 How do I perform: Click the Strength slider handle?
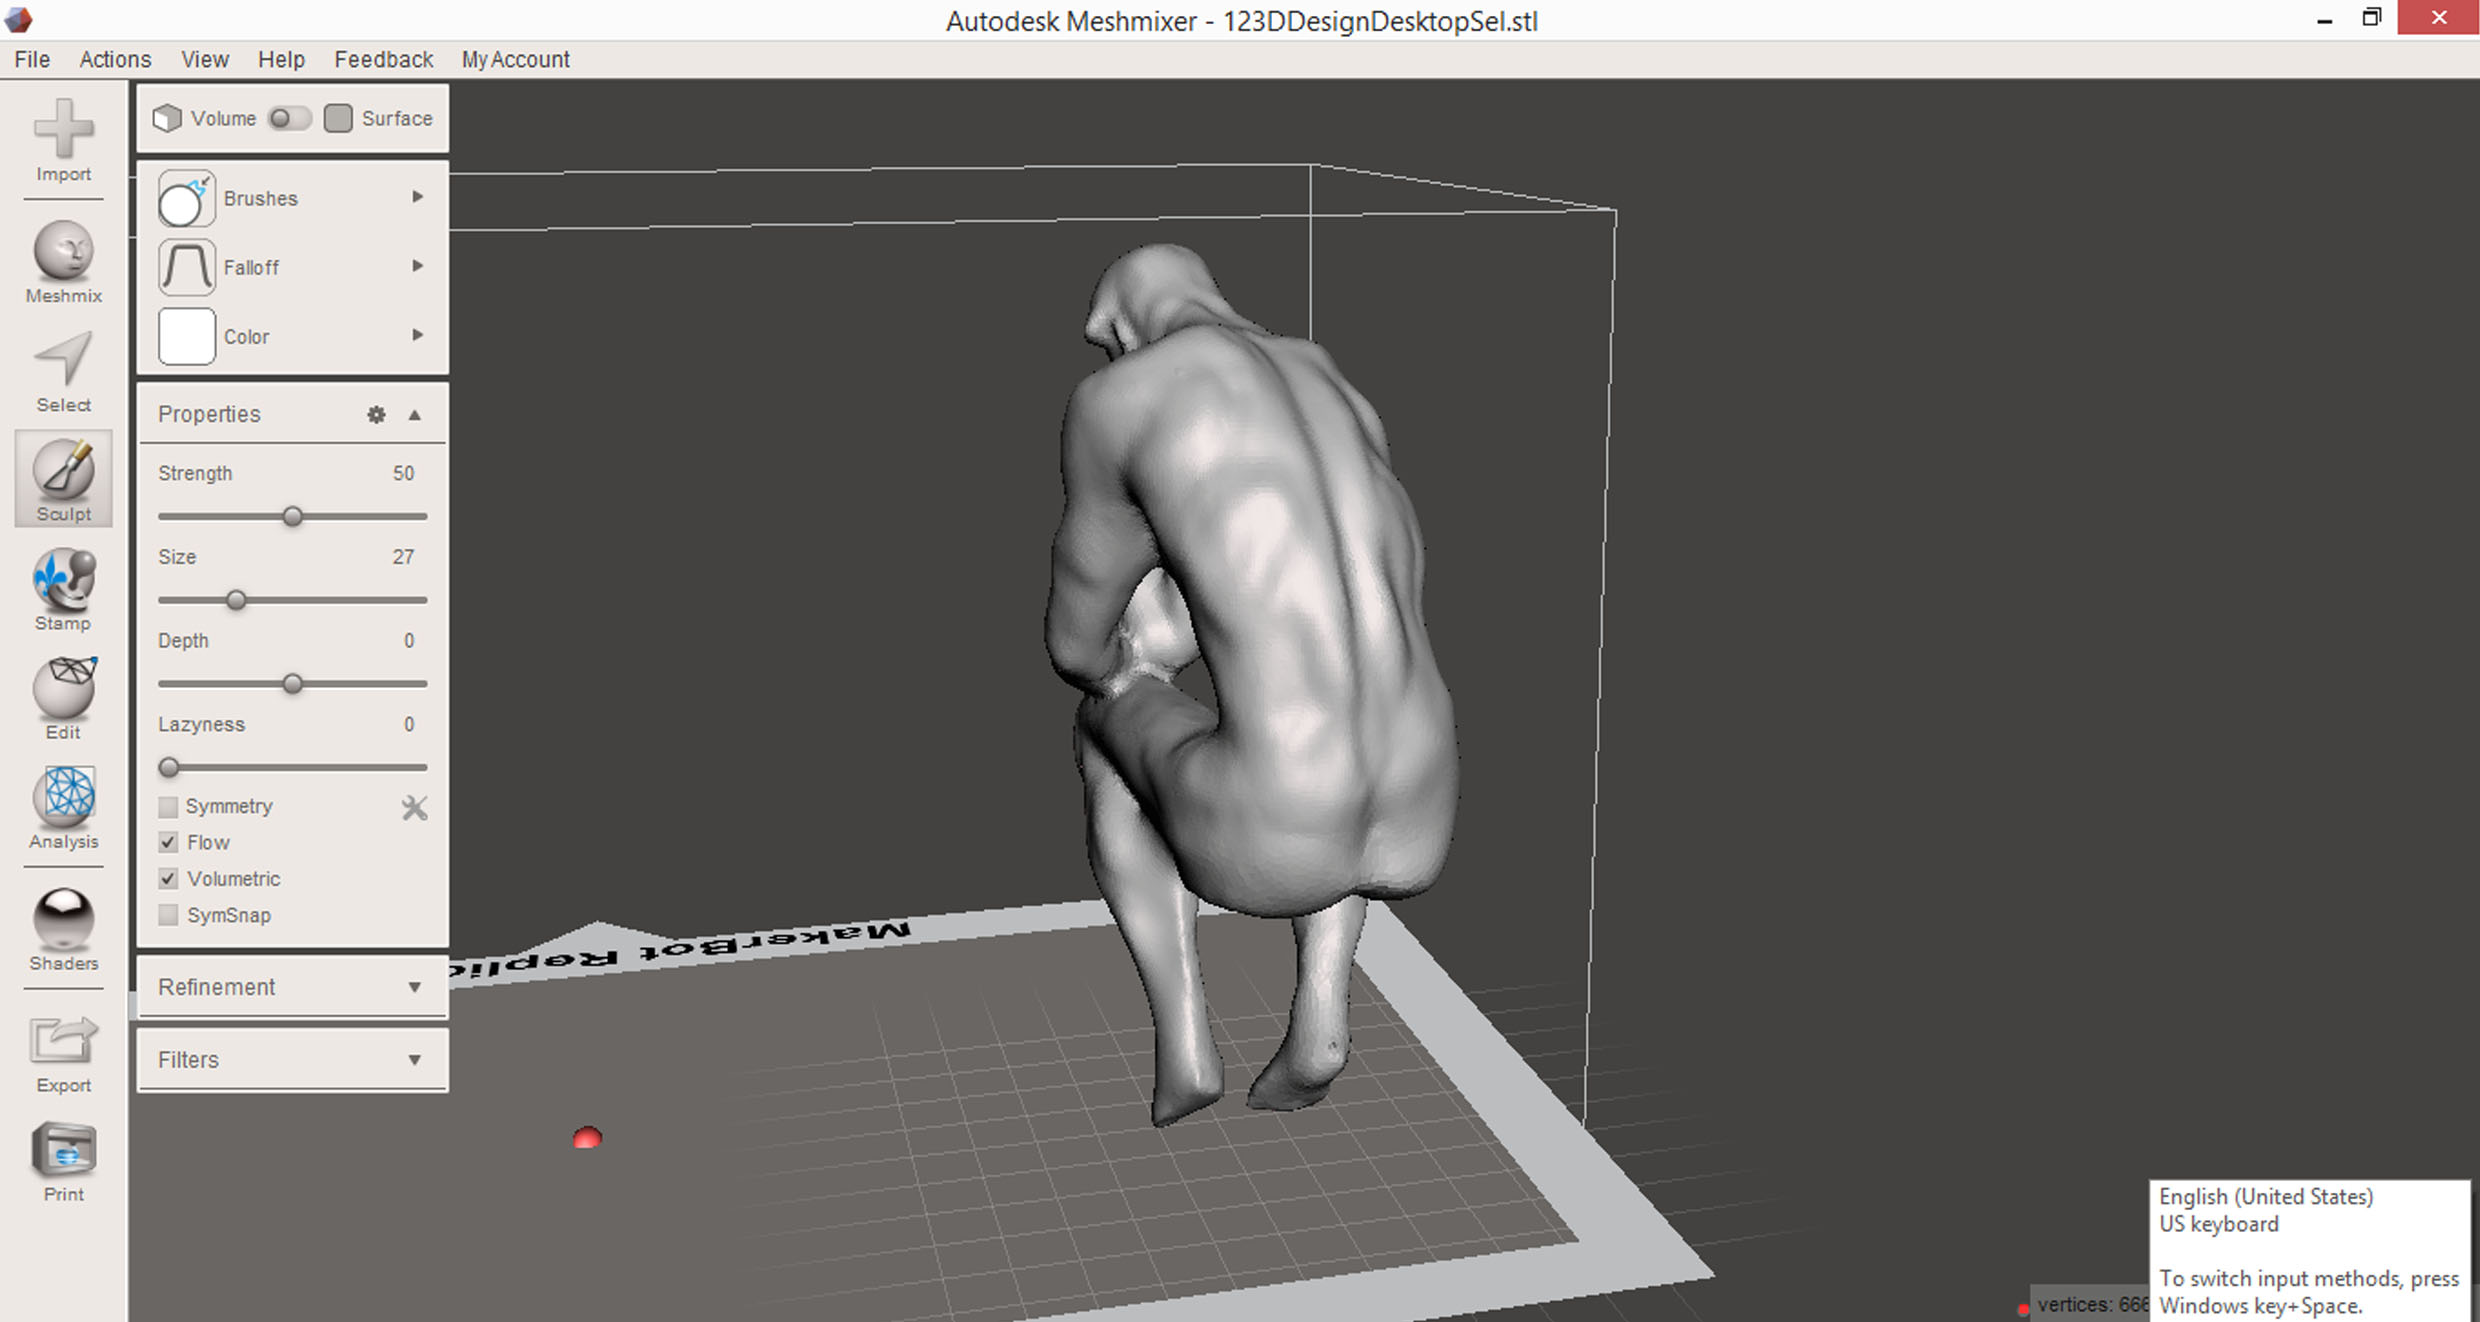[x=292, y=517]
